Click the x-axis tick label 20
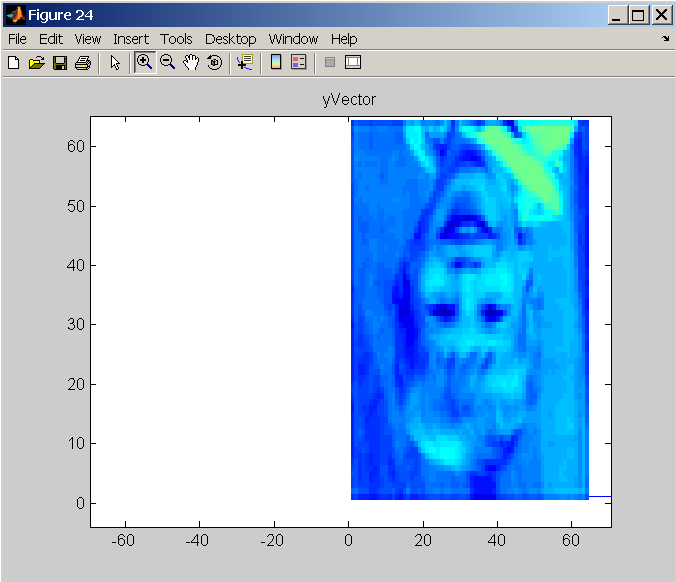 coord(423,540)
